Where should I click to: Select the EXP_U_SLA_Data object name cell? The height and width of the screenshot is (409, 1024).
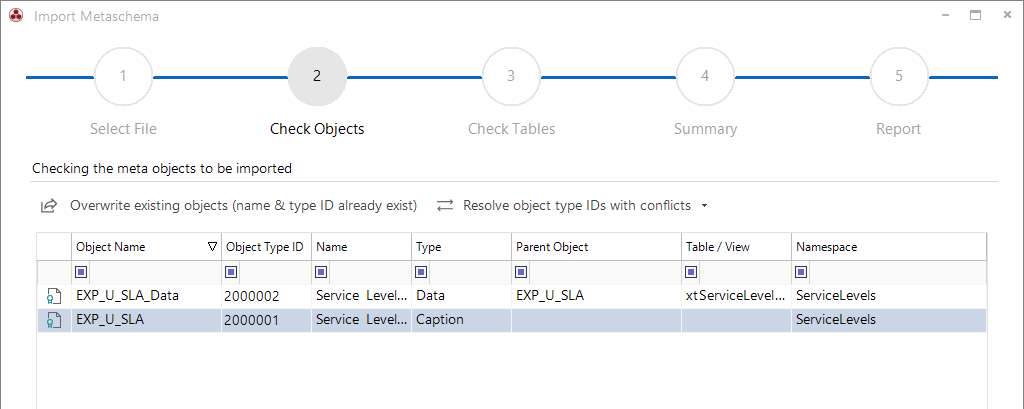146,296
